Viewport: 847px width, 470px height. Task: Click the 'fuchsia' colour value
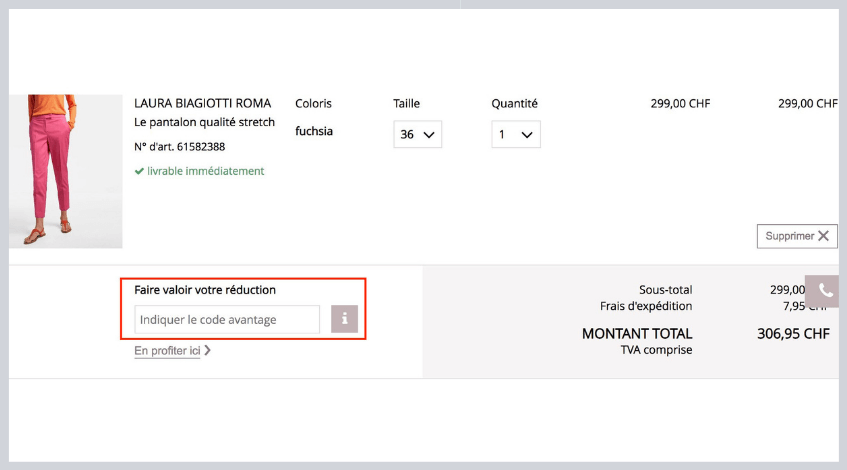click(314, 131)
